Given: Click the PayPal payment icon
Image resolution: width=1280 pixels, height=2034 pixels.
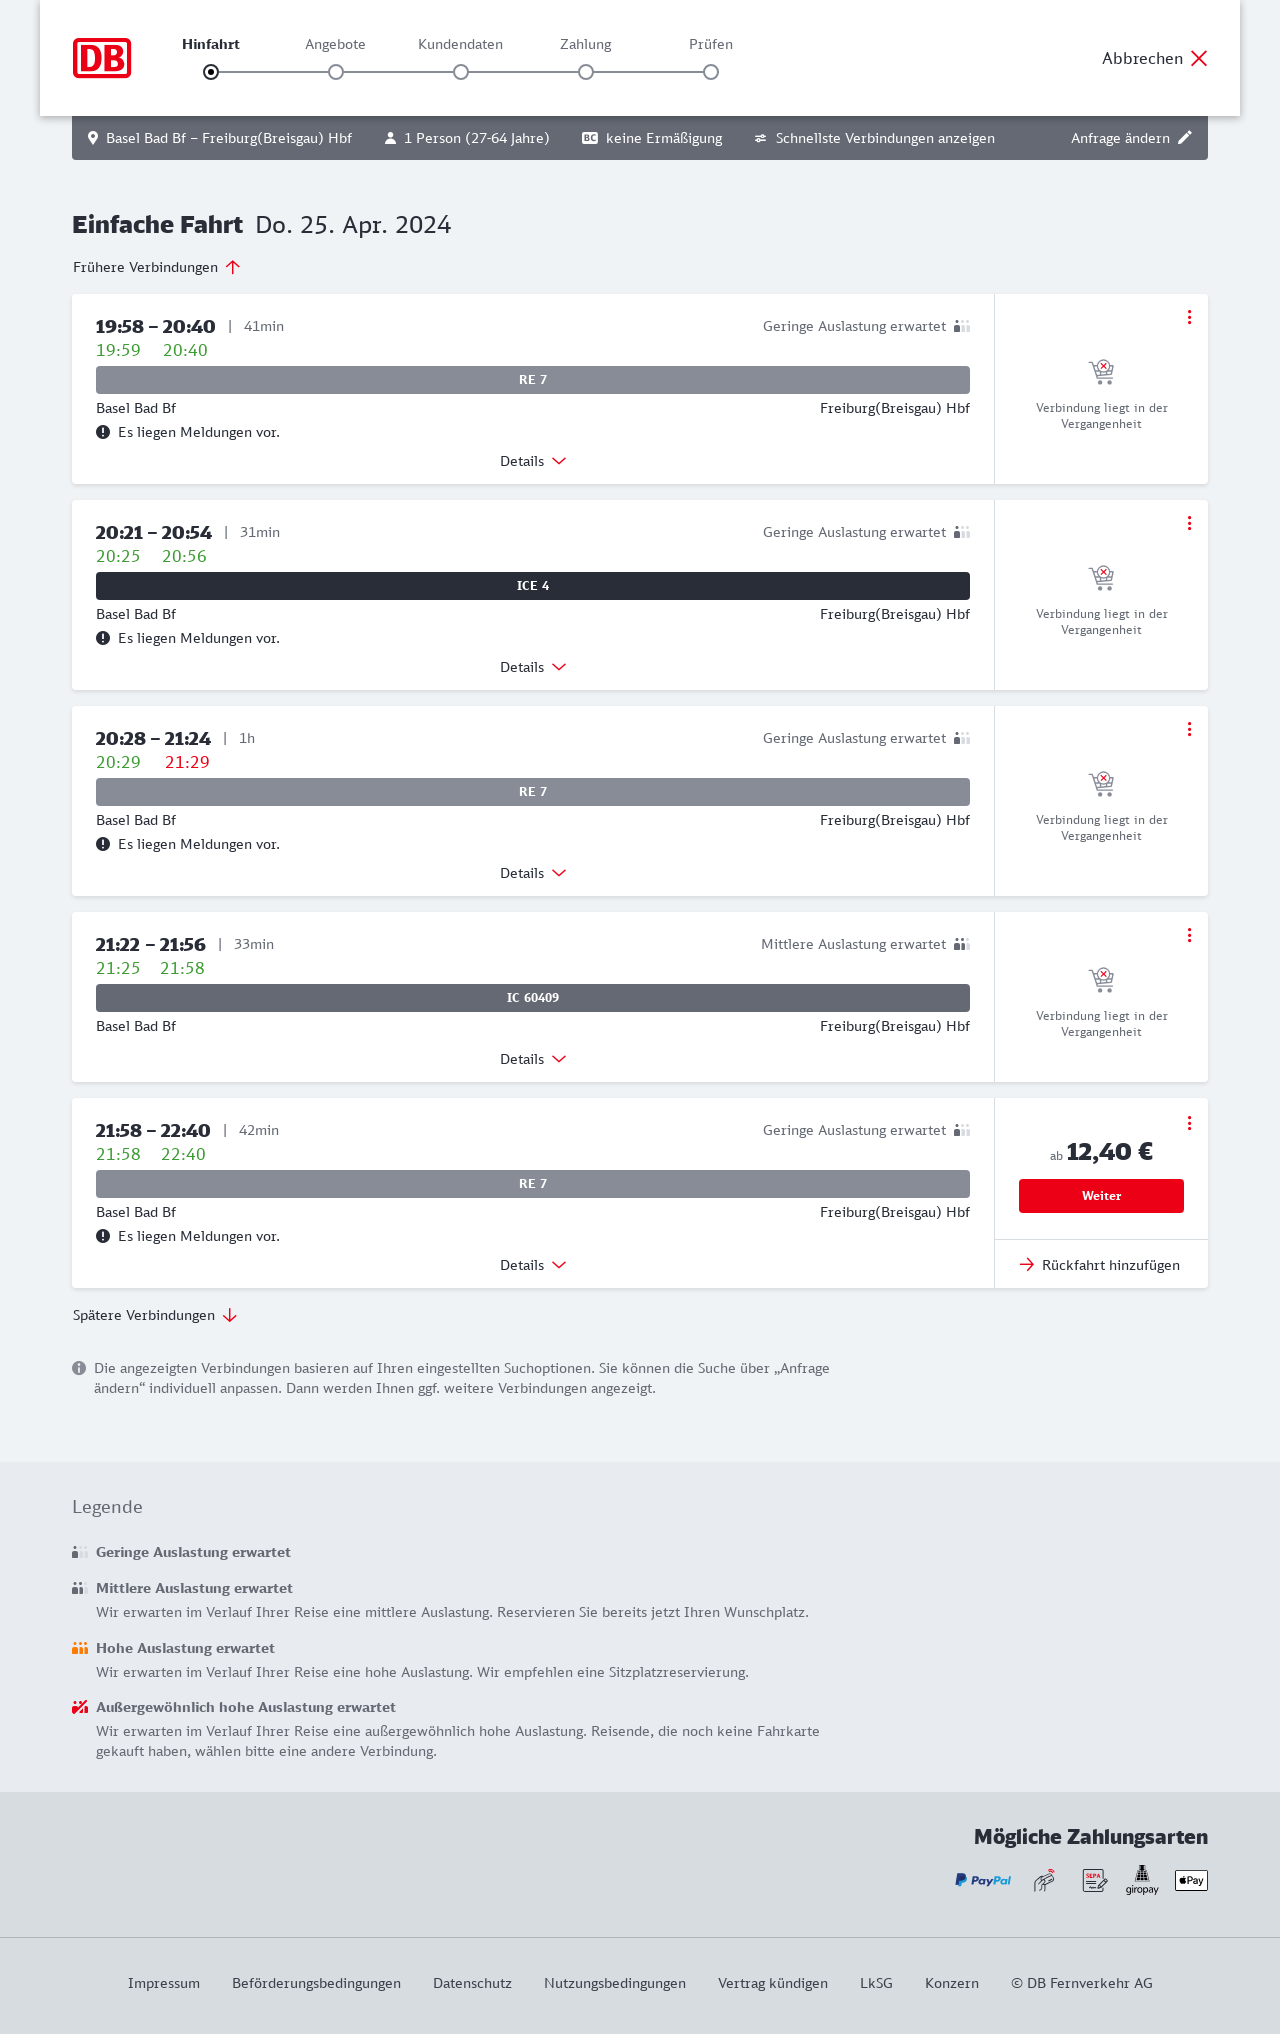Looking at the screenshot, I should tap(983, 1880).
